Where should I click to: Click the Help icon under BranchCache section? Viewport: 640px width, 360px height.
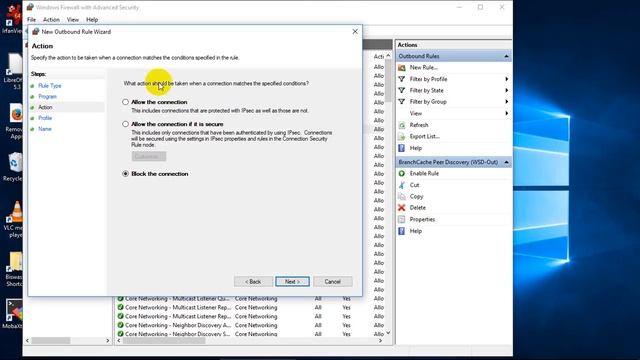[402, 231]
